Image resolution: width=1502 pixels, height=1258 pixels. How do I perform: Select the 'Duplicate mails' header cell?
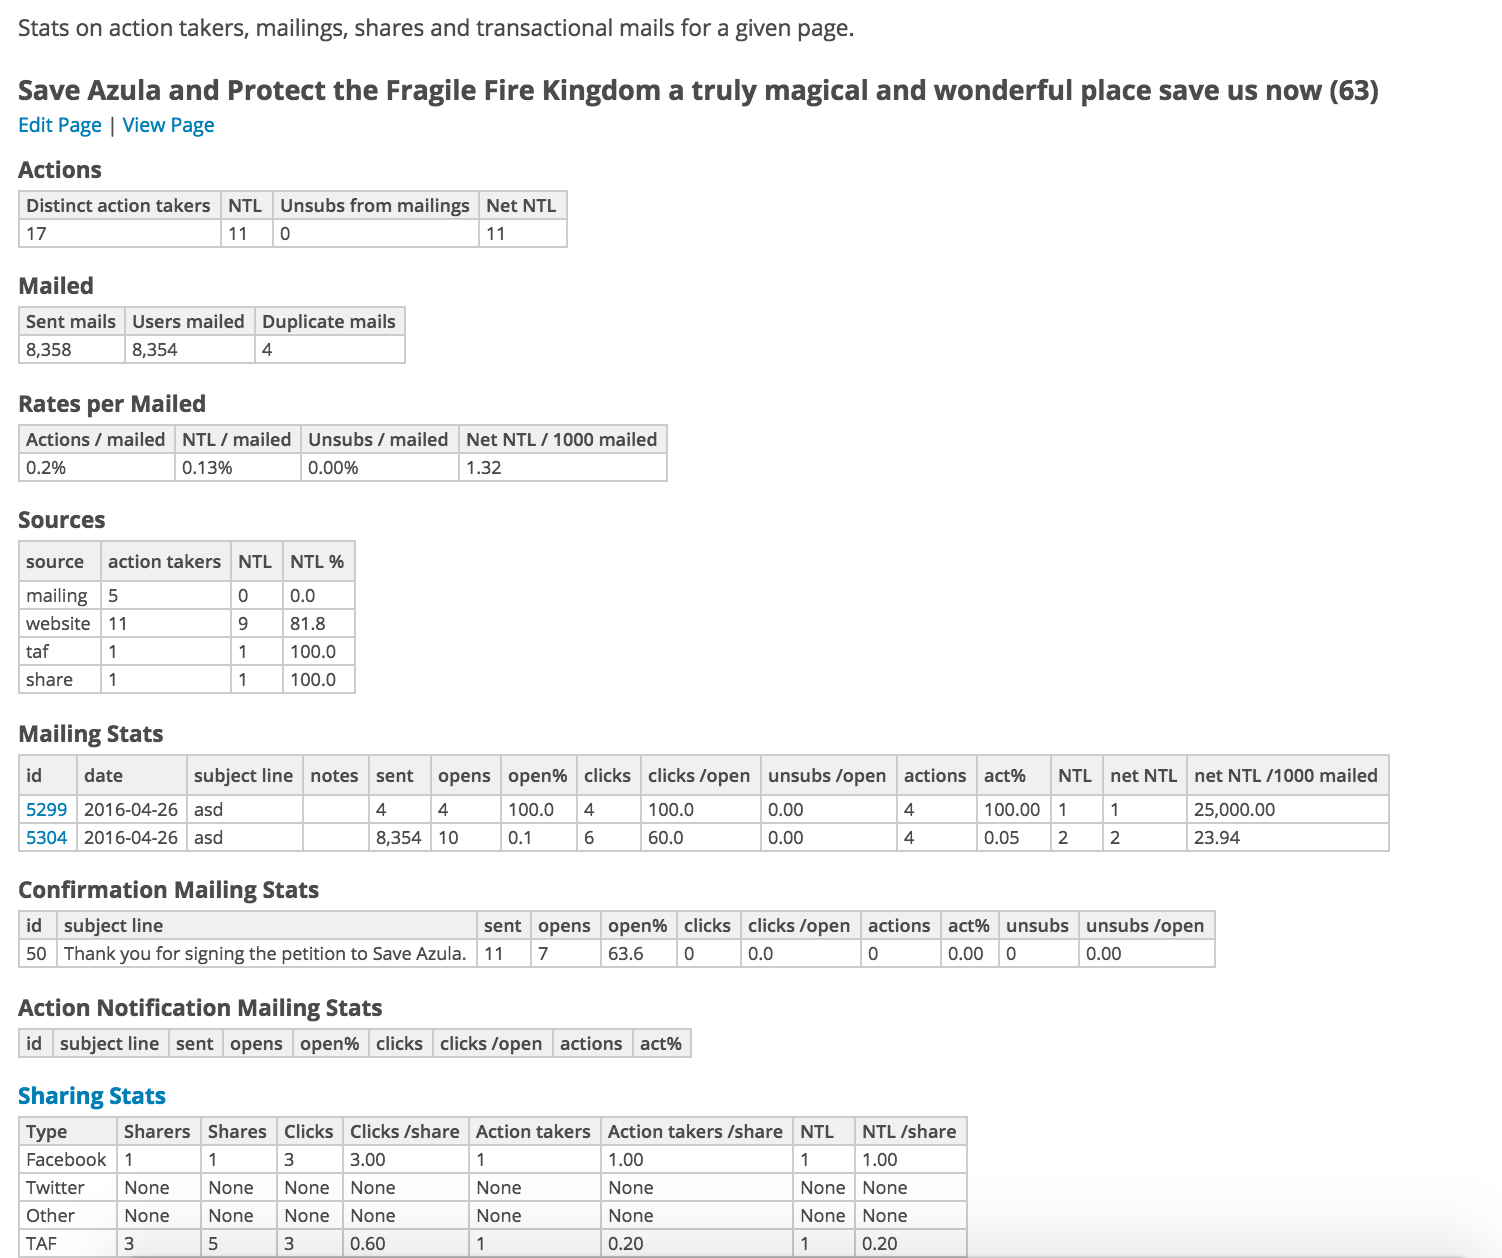coord(328,321)
